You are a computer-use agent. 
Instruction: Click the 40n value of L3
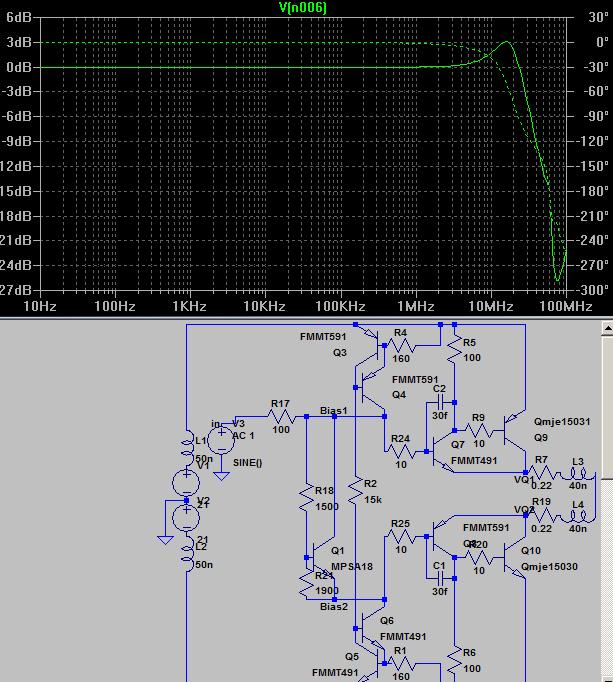tap(578, 485)
